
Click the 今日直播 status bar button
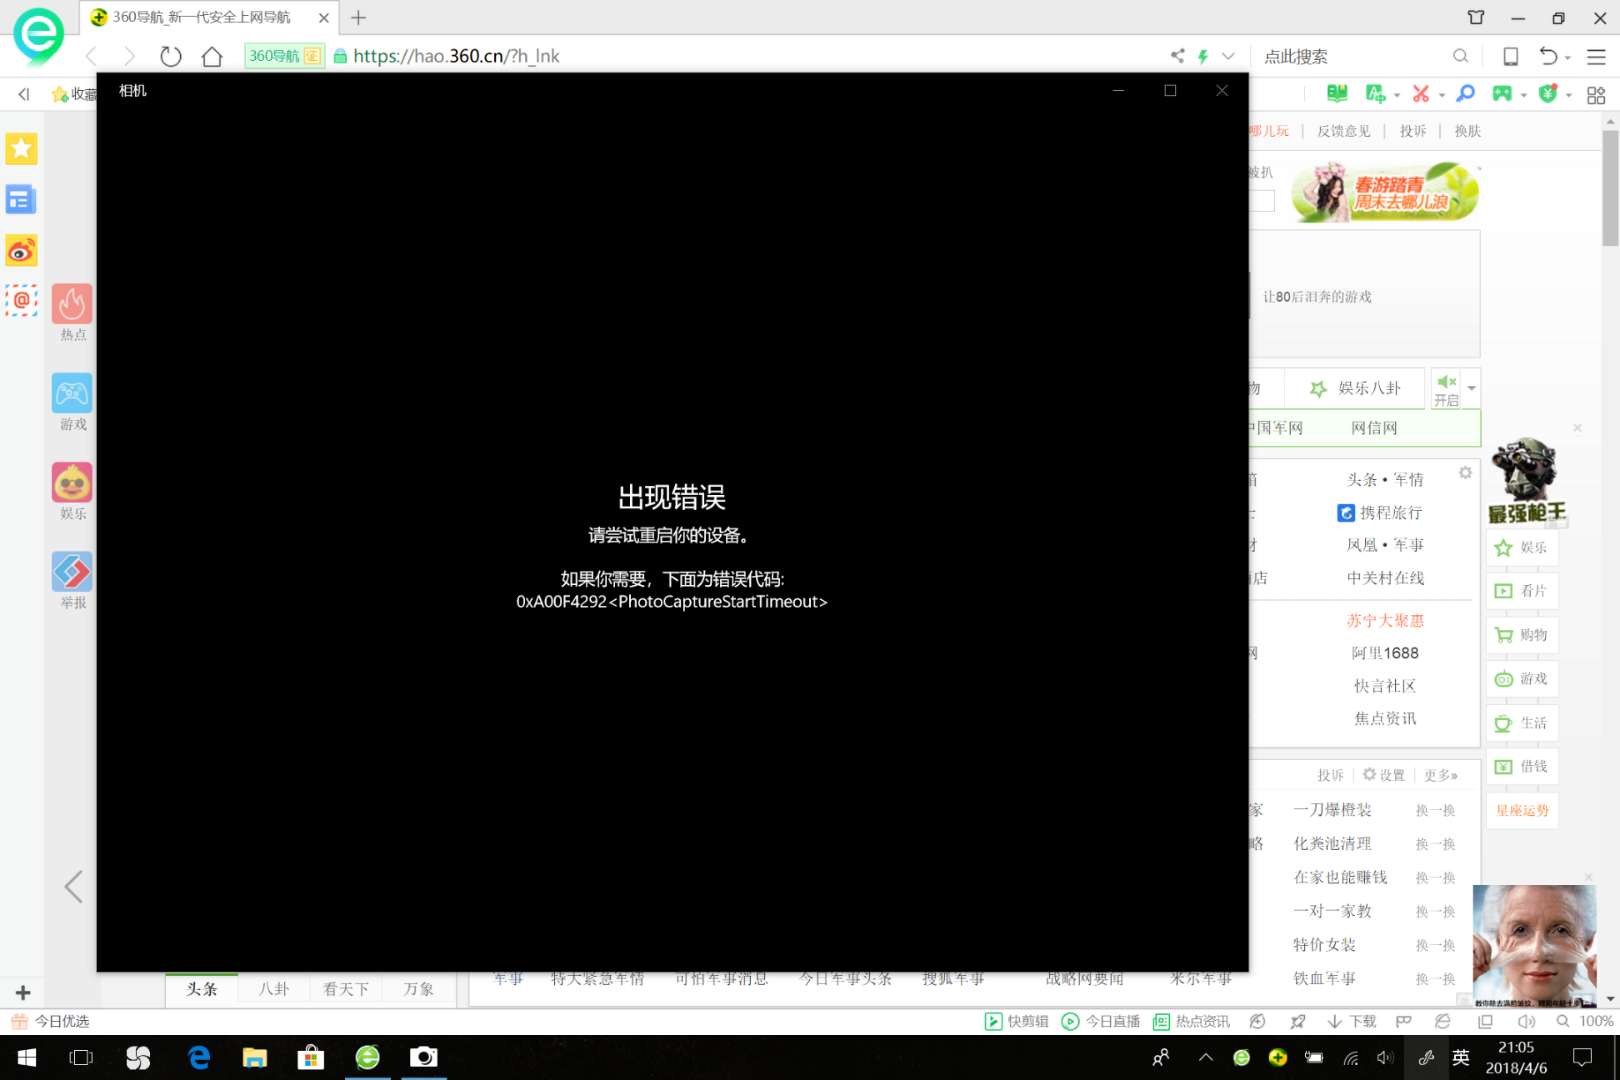click(x=1101, y=1021)
